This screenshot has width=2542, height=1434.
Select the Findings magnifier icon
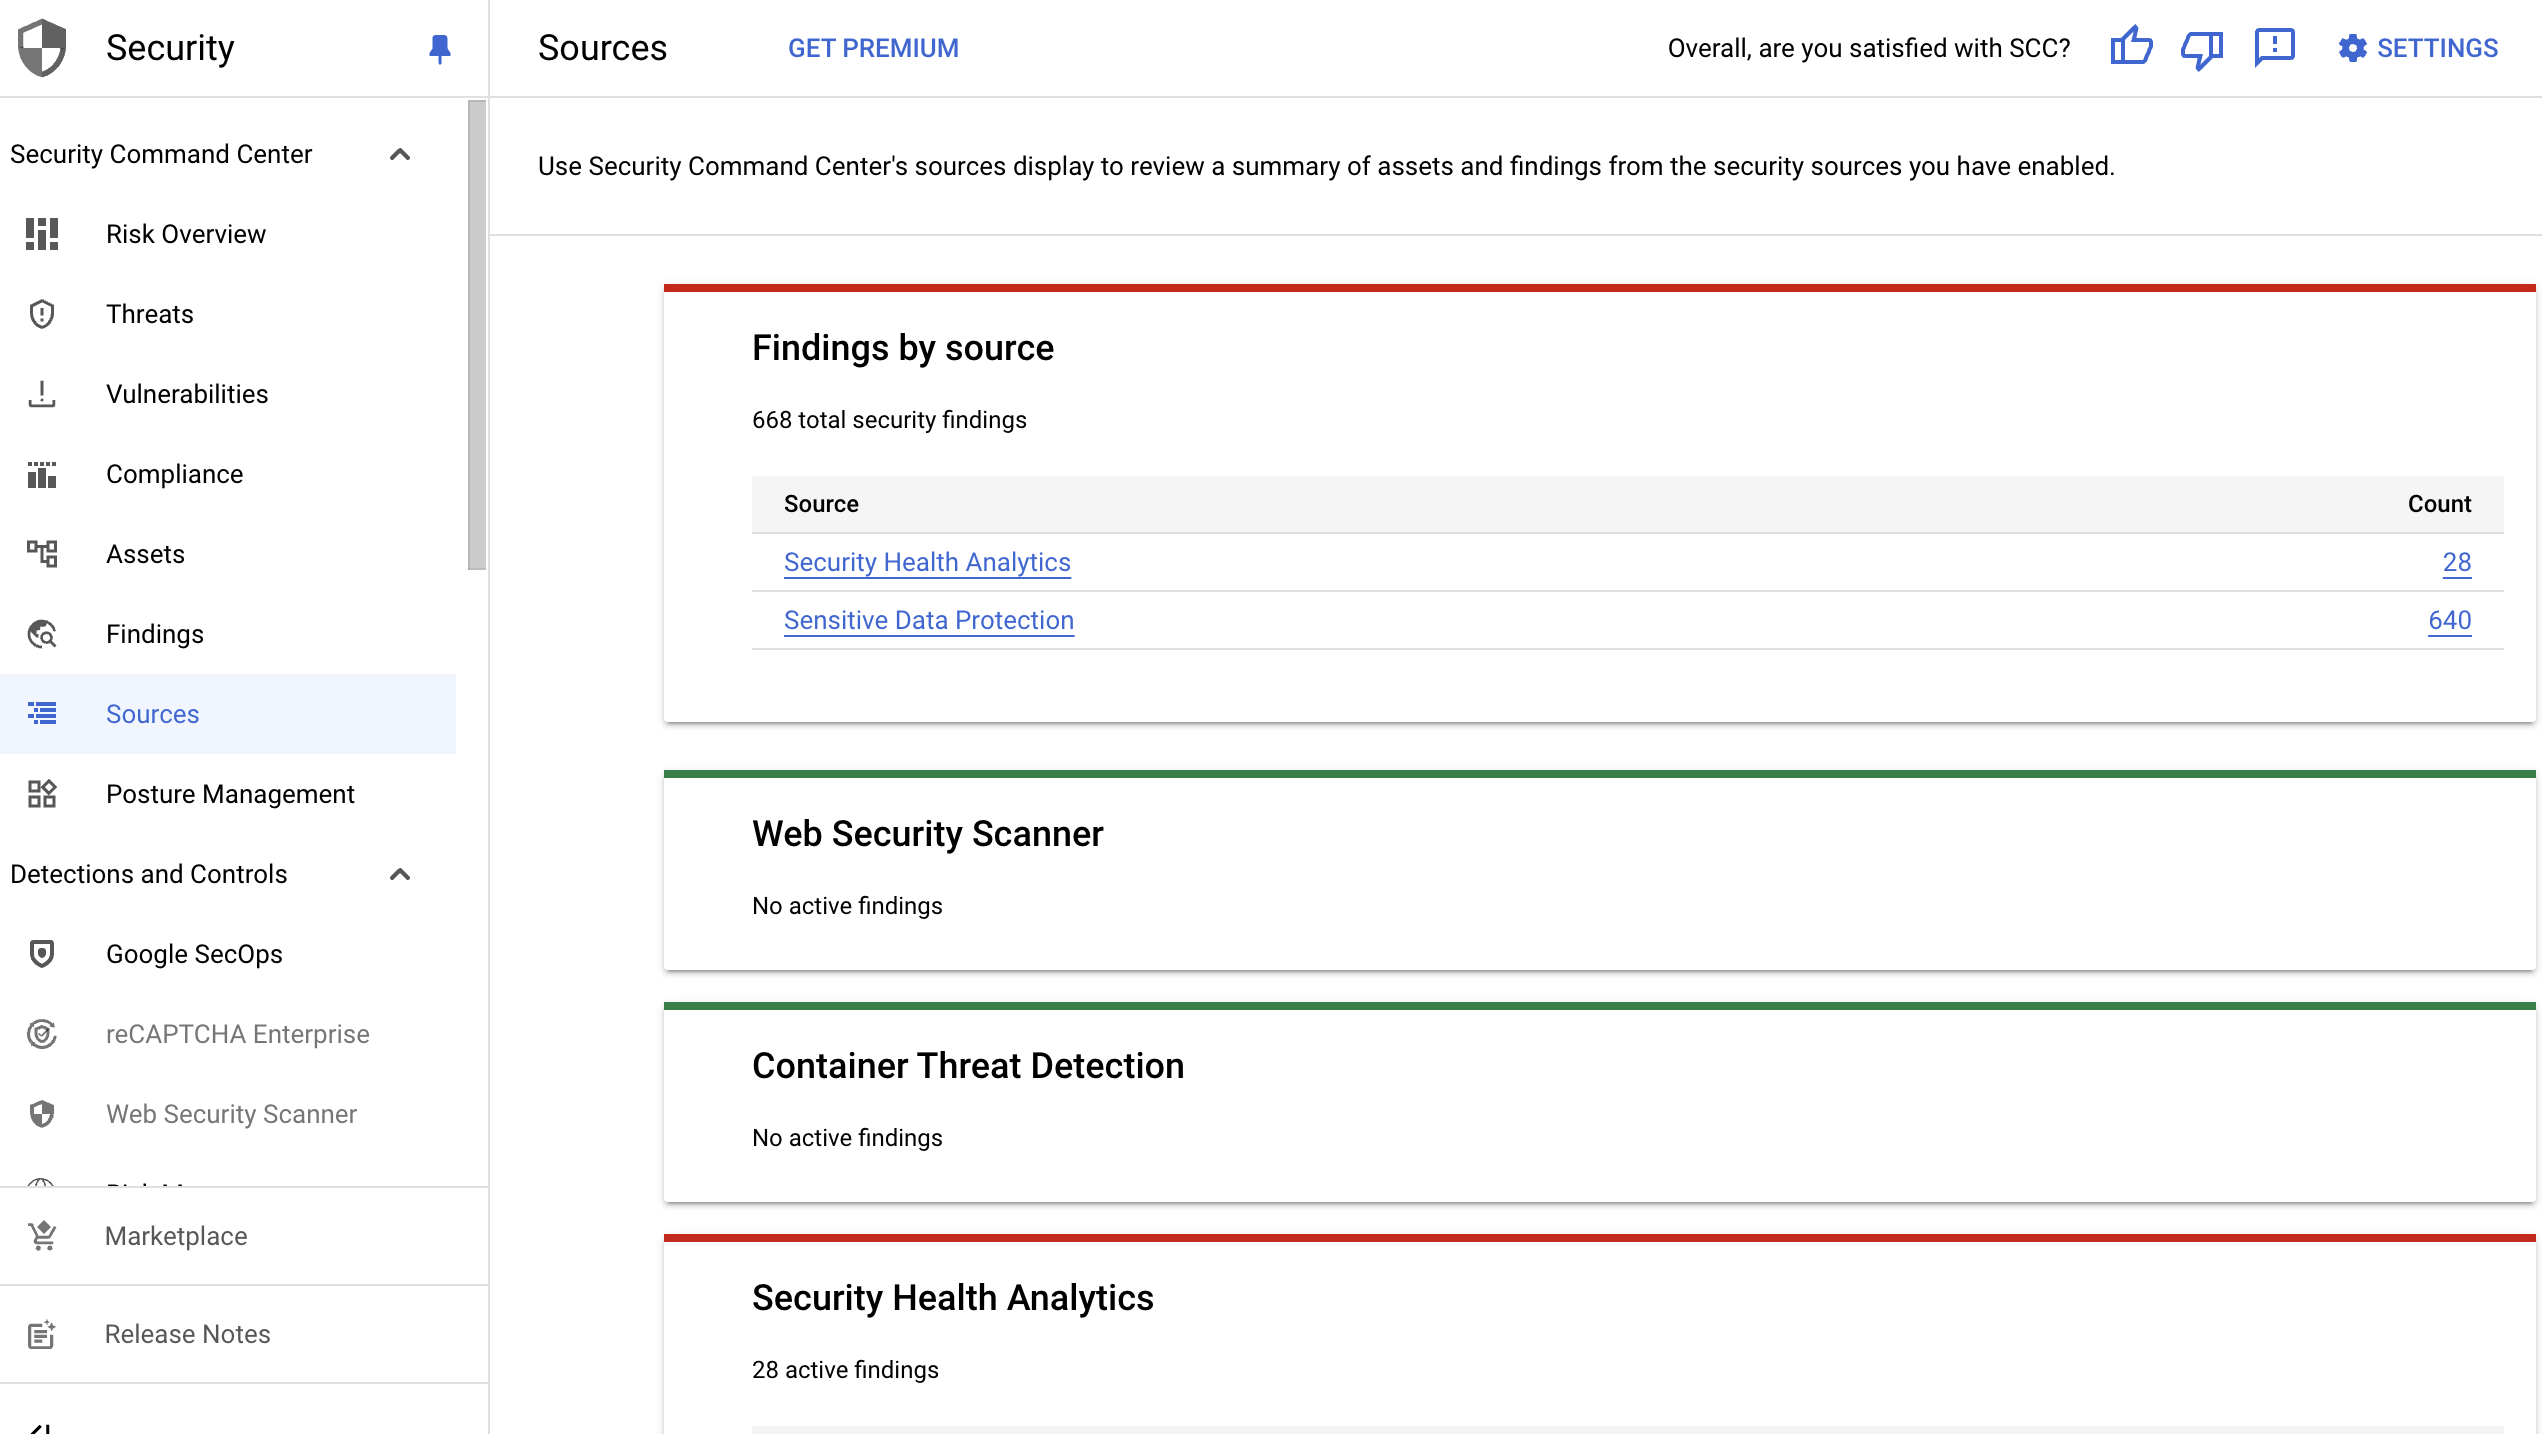41,633
